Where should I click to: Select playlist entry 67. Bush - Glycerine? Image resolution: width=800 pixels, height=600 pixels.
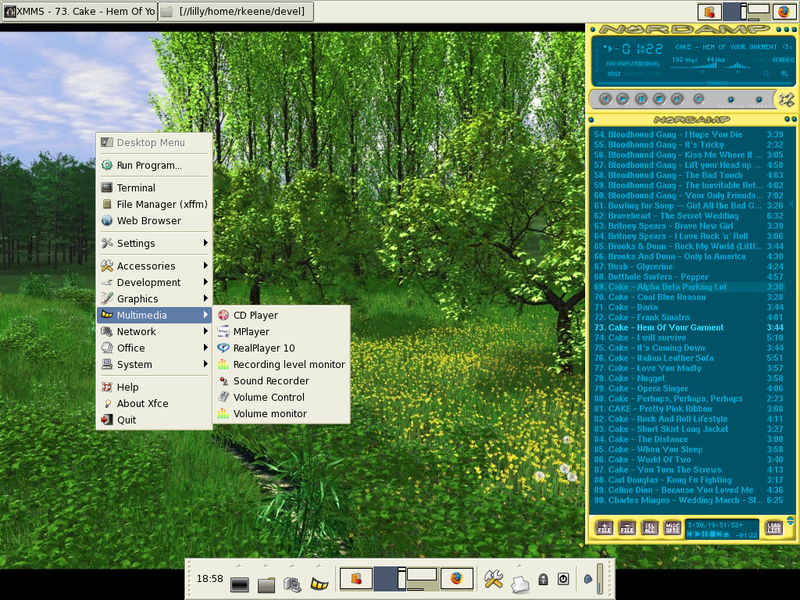click(688, 266)
